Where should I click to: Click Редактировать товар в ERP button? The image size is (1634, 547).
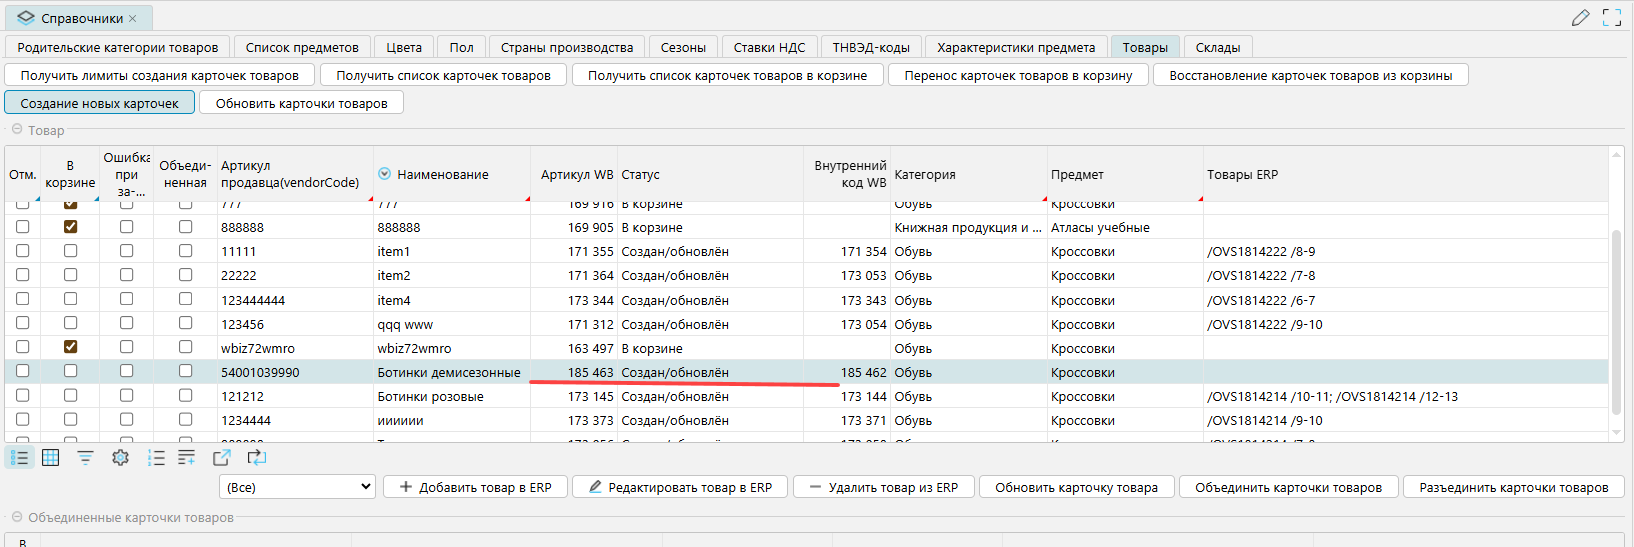[680, 487]
